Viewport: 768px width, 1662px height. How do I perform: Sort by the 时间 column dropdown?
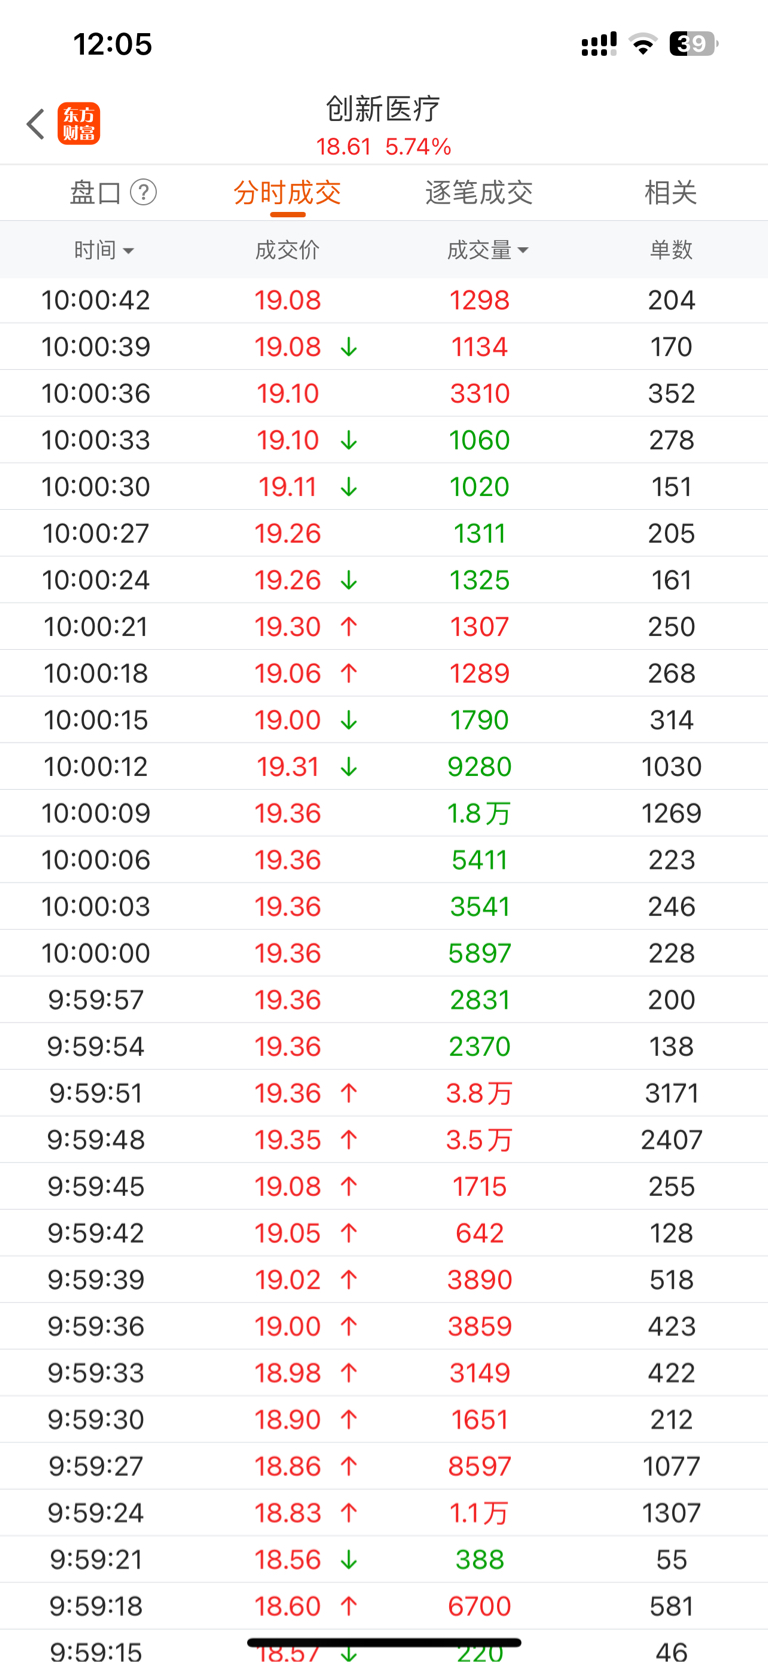(x=104, y=250)
